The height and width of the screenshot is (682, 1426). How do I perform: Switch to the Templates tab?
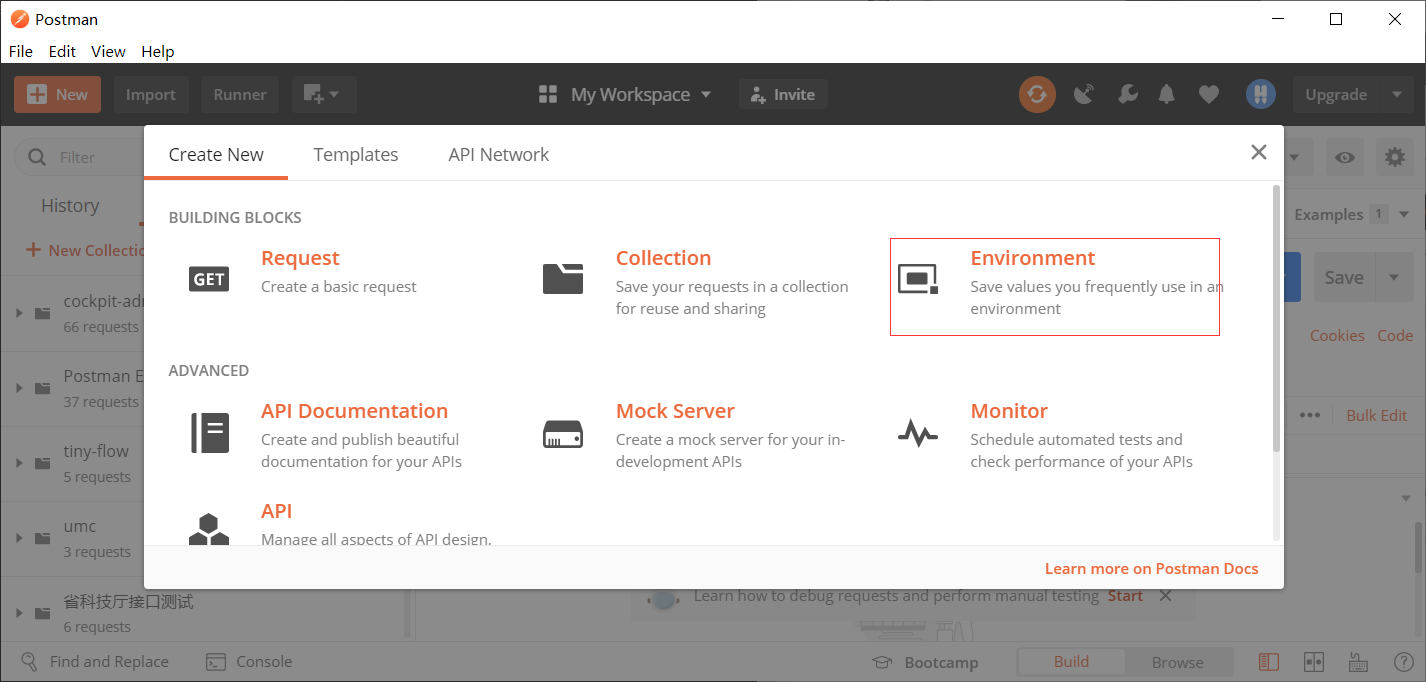point(356,154)
